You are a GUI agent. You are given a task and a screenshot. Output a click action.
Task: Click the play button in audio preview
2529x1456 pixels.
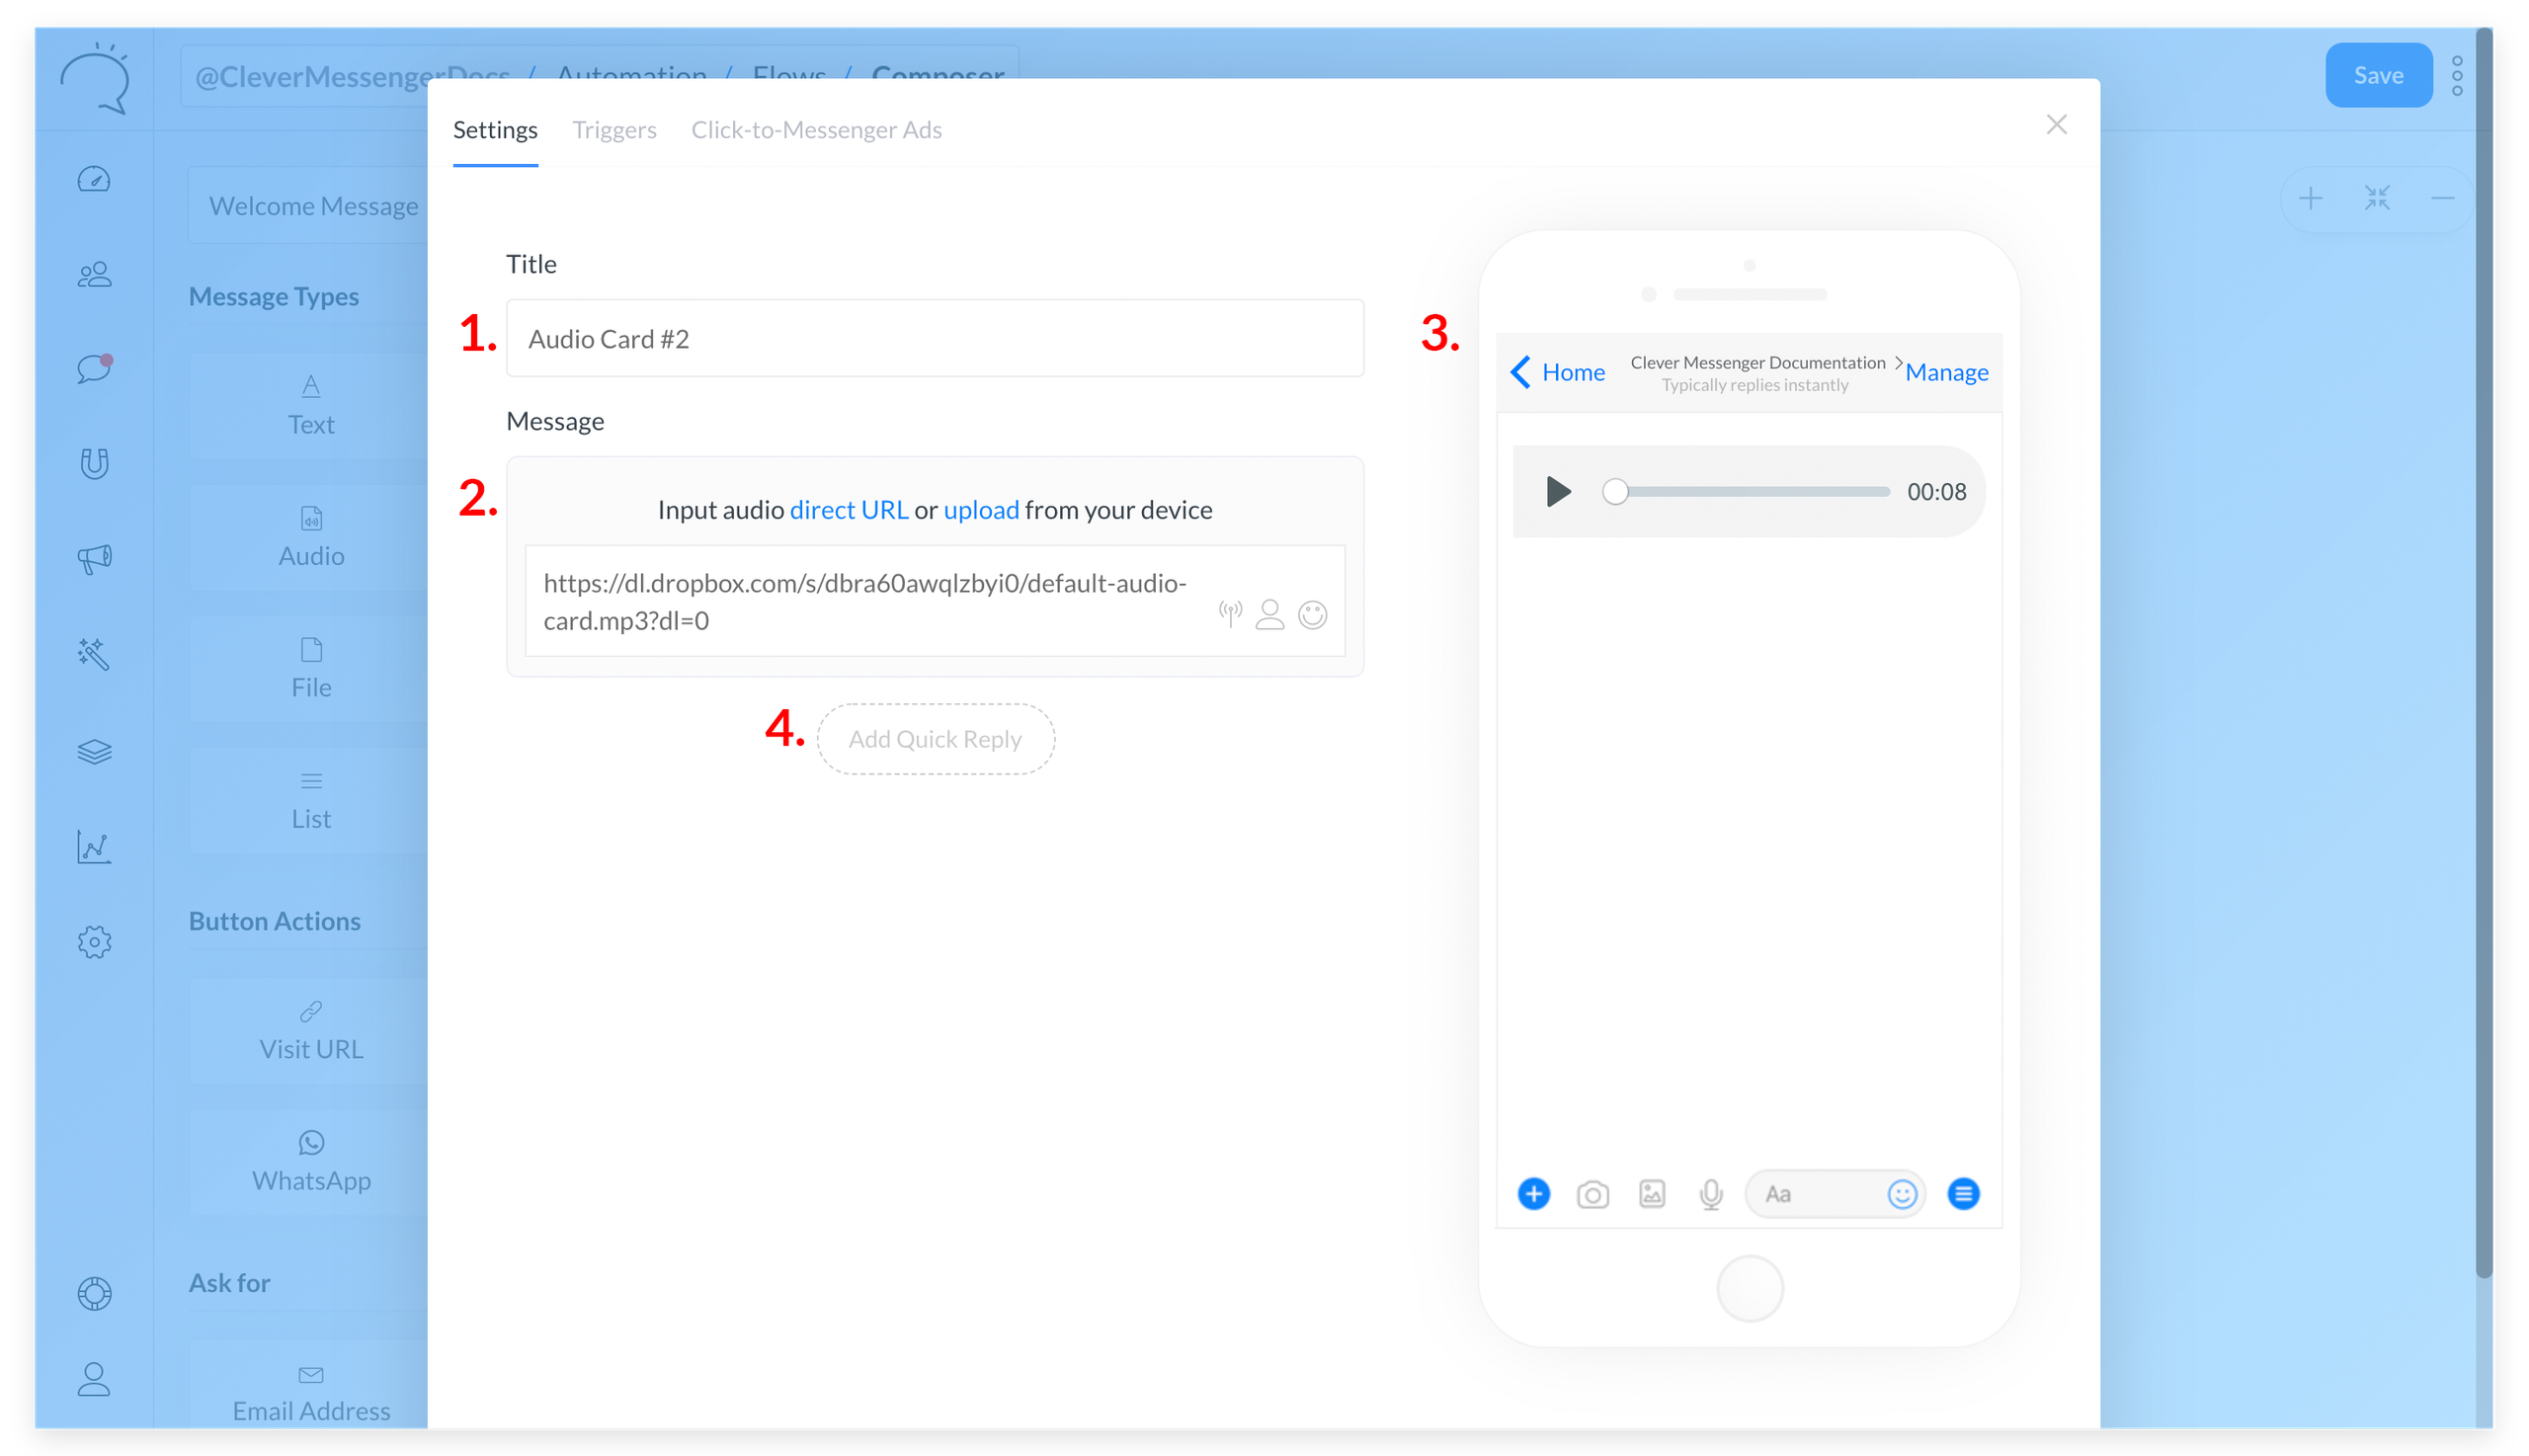click(1557, 492)
